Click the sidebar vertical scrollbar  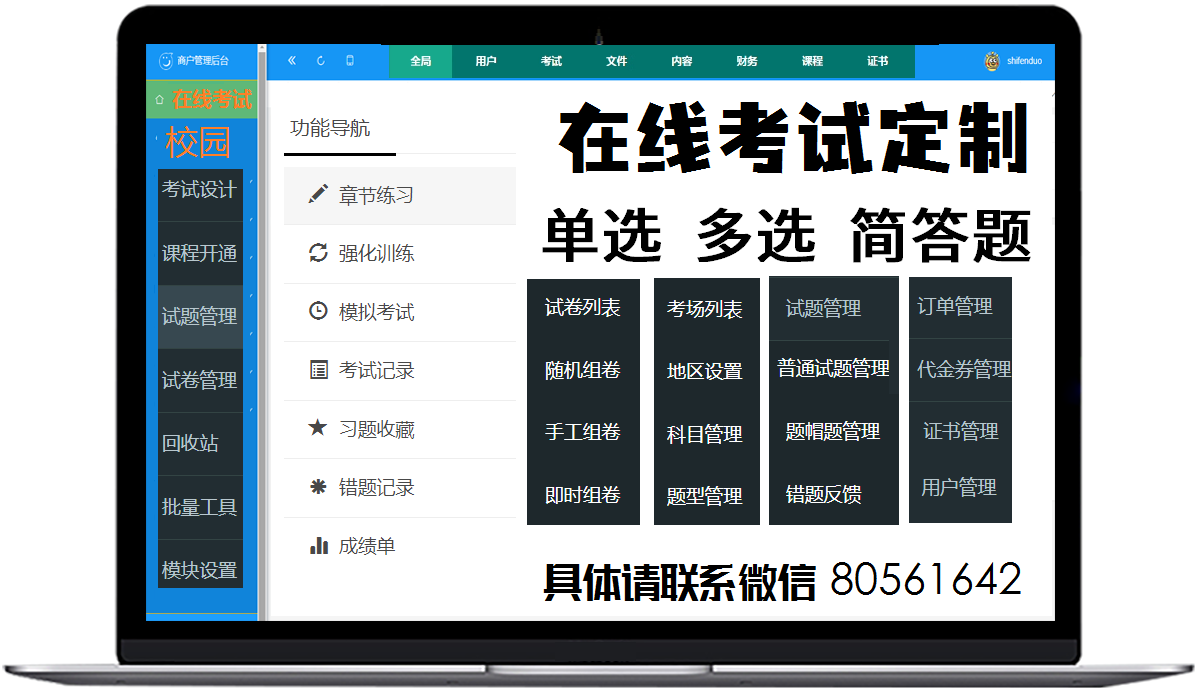pos(262,330)
